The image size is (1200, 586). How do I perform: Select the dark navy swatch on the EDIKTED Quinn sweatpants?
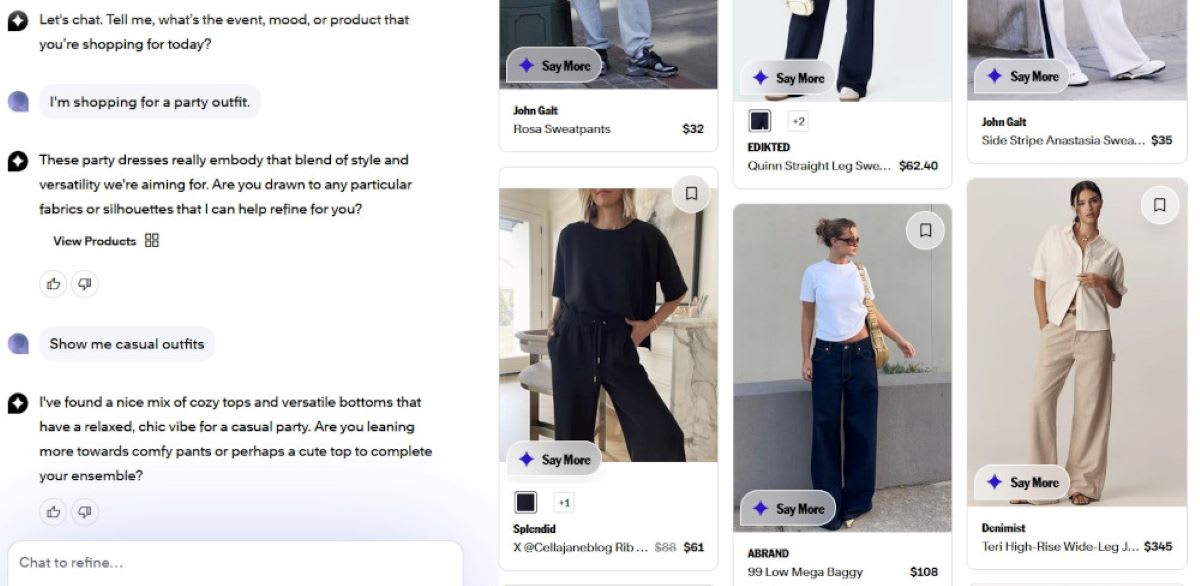tap(760, 121)
